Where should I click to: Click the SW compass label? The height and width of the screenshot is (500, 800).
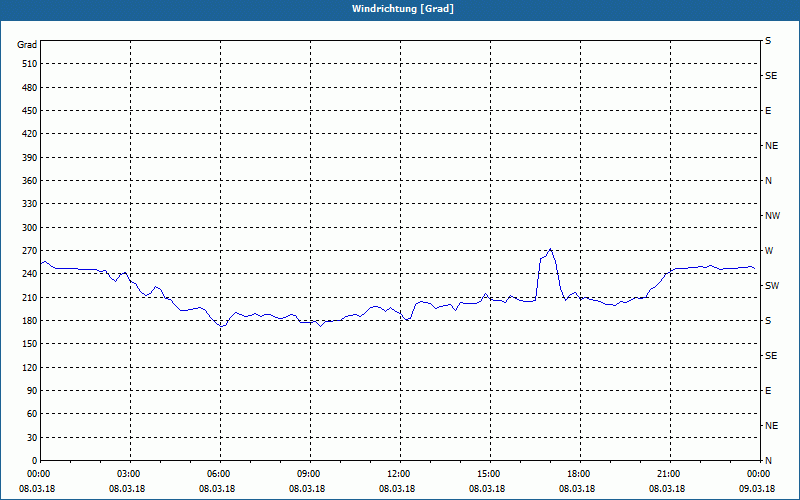coord(772,286)
